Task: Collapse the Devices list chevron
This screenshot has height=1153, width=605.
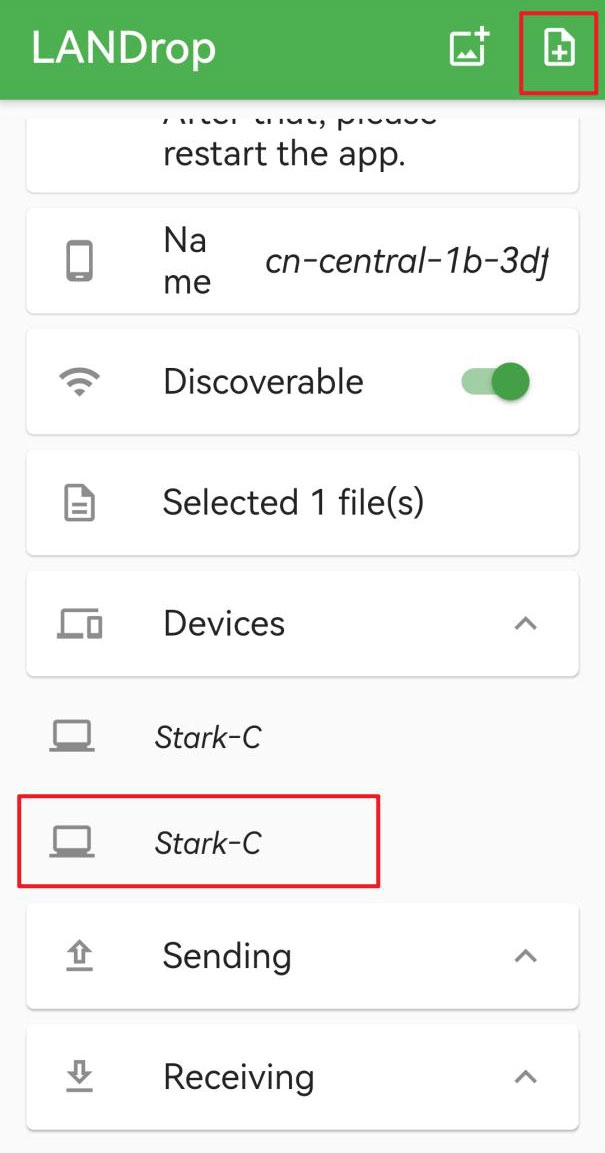Action: 525,624
